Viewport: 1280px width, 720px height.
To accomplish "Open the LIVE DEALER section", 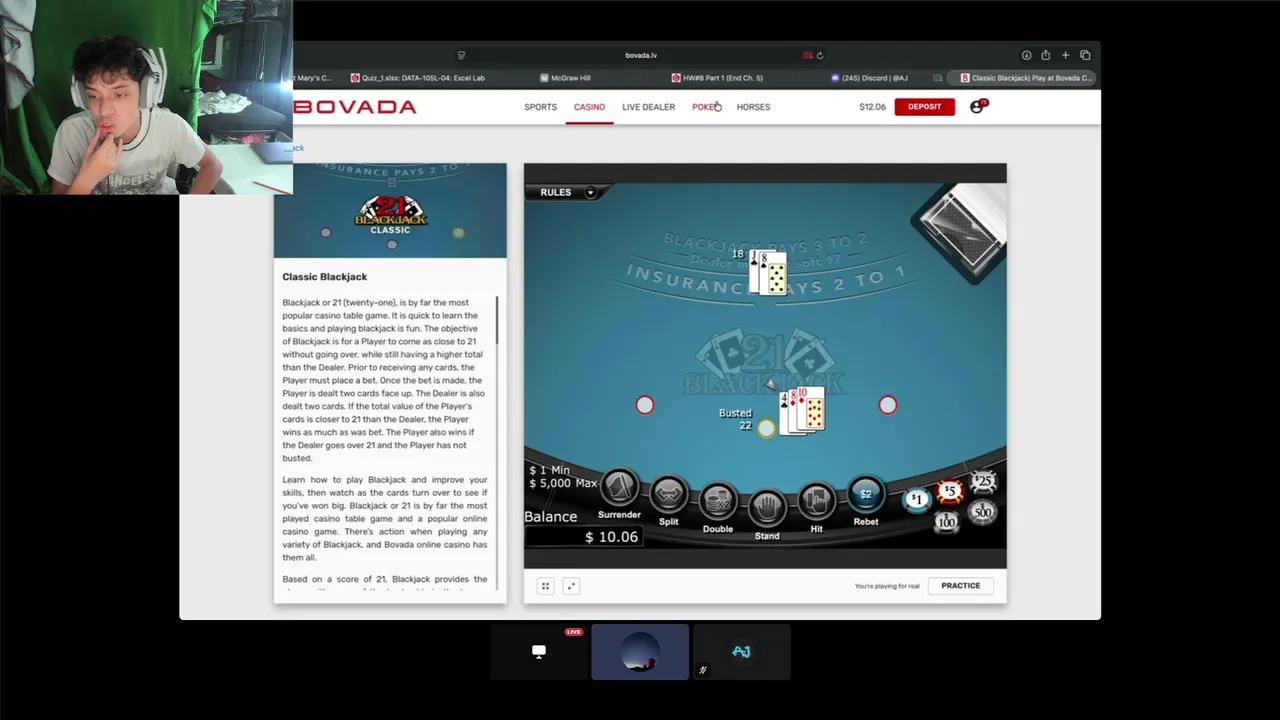I will pyautogui.click(x=648, y=107).
